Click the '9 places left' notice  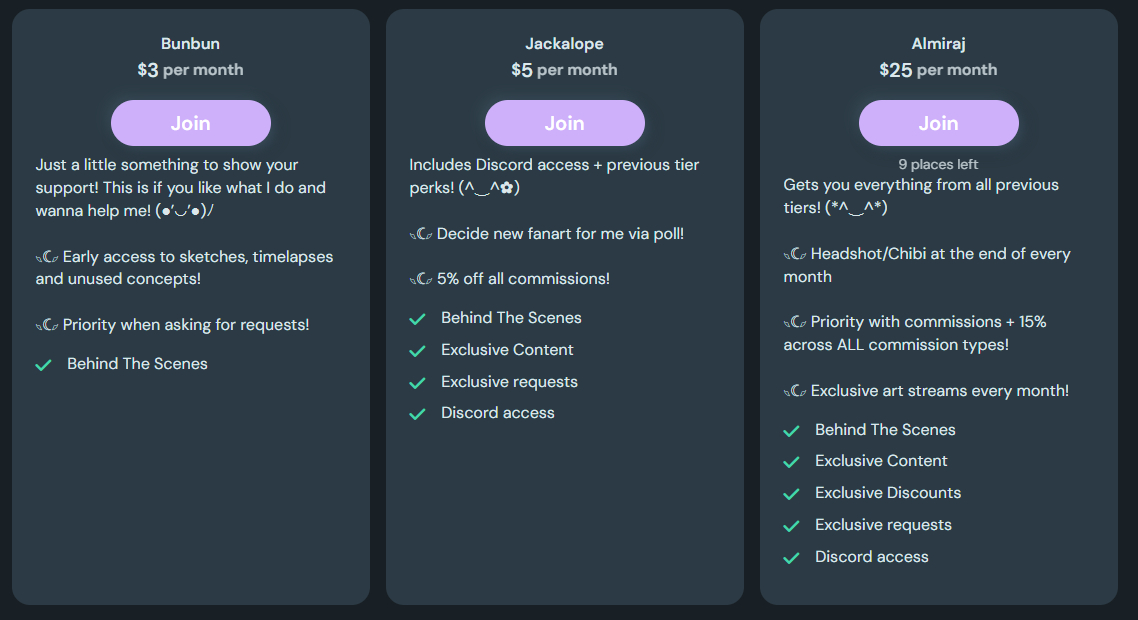tap(938, 164)
